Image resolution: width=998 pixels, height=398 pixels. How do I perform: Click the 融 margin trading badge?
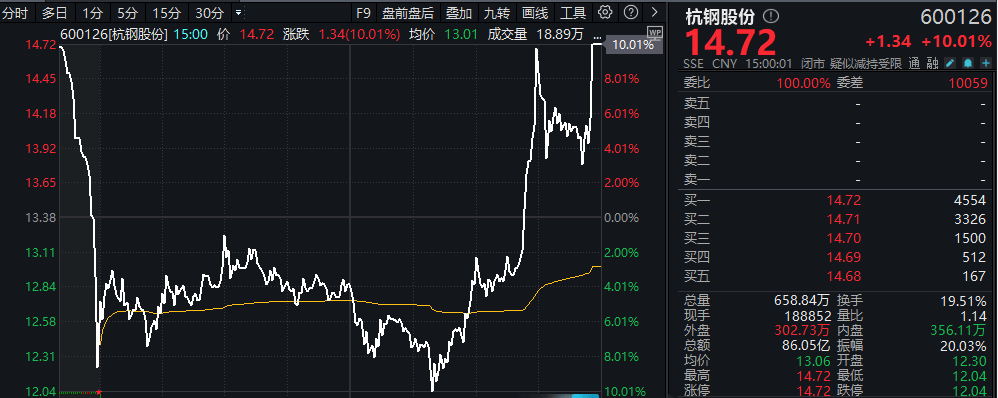coord(932,63)
